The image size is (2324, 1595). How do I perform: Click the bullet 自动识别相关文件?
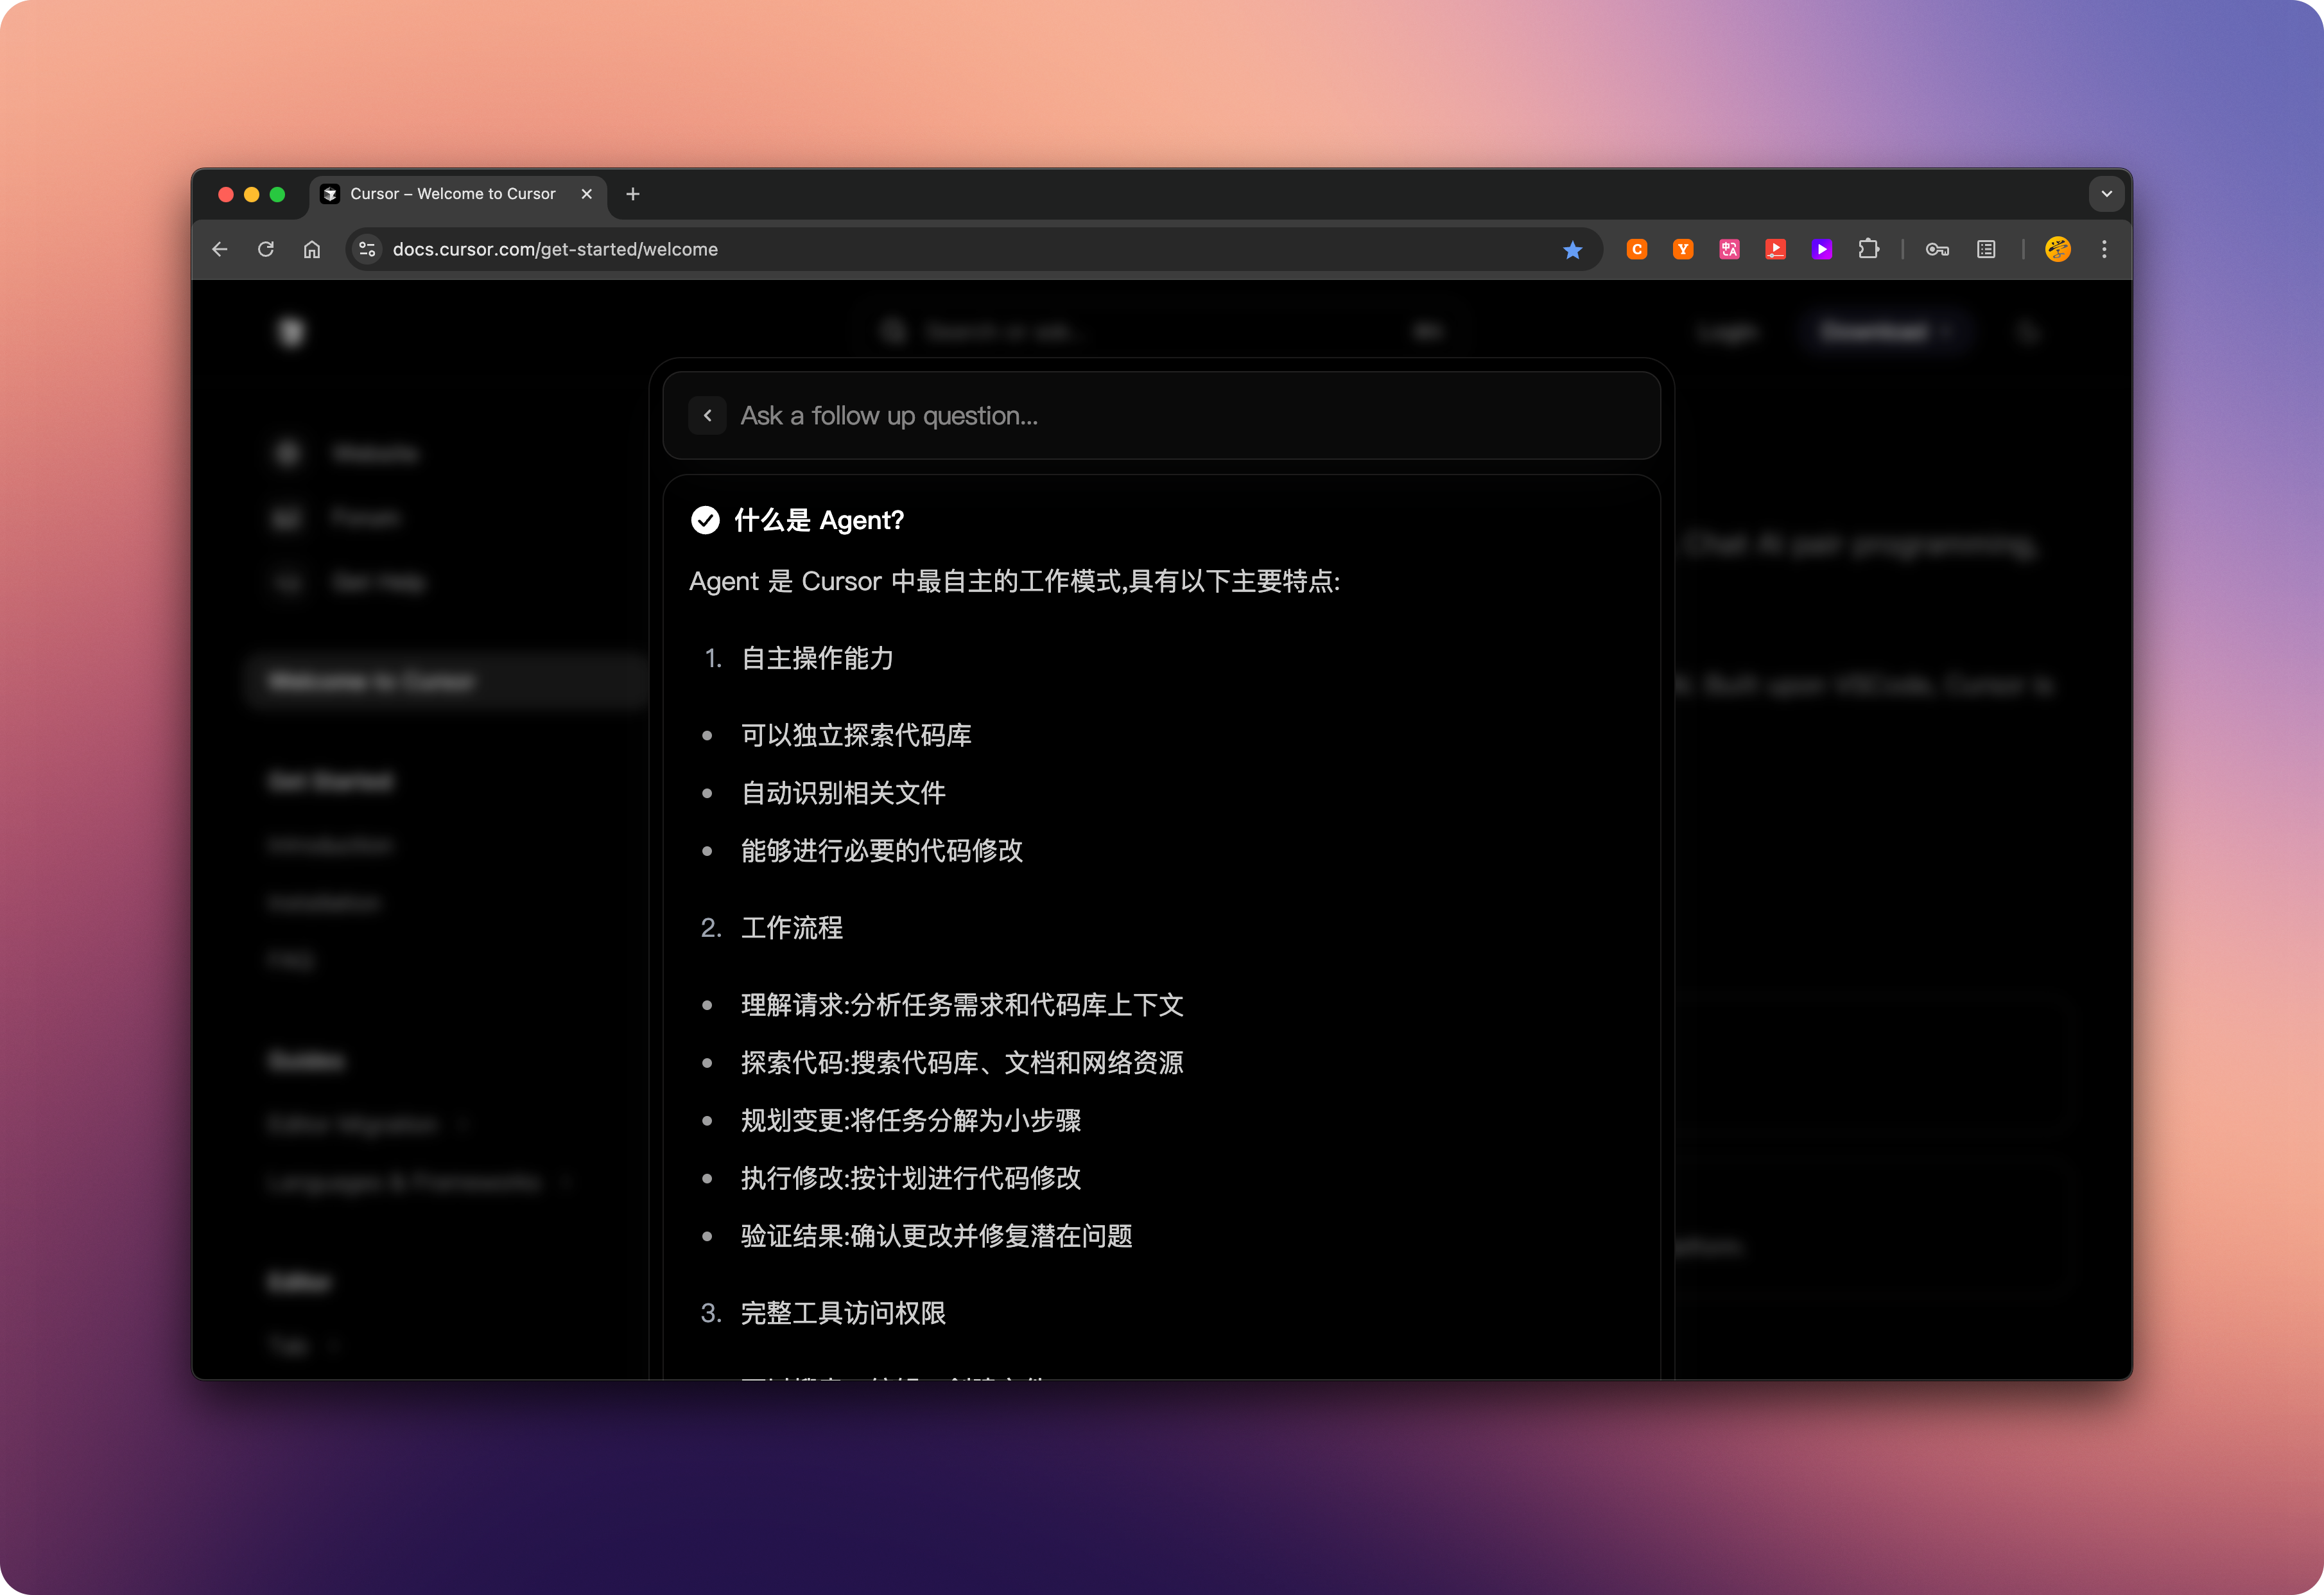(843, 793)
